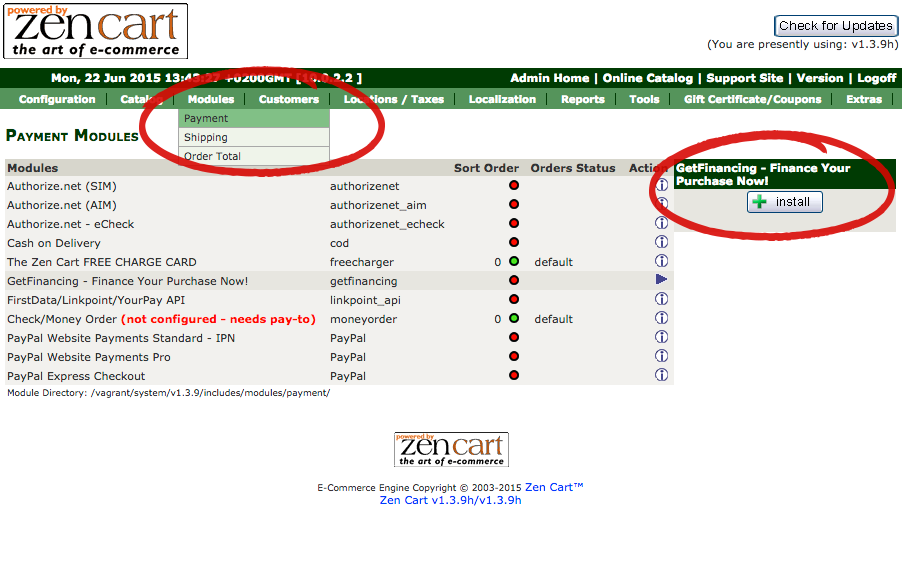Click info icon for Authorize.net - eCheck

[x=661, y=223]
